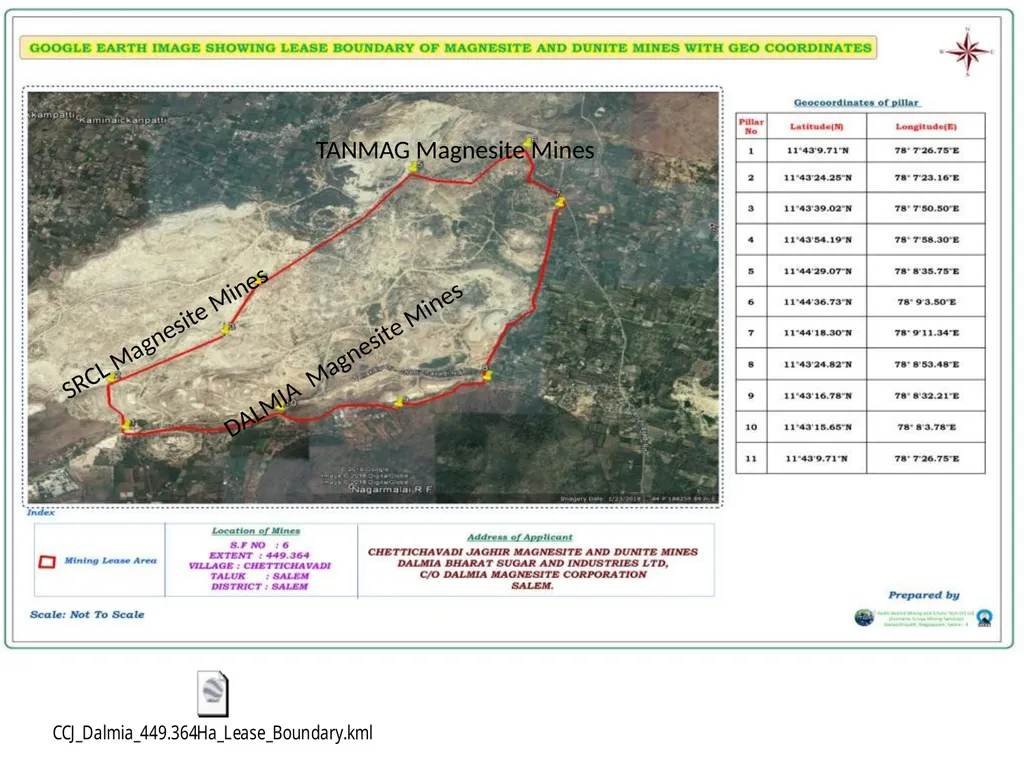Click the Kaminaickanpatti place label on map
Screen dimensions: 1024x768
tap(123, 120)
